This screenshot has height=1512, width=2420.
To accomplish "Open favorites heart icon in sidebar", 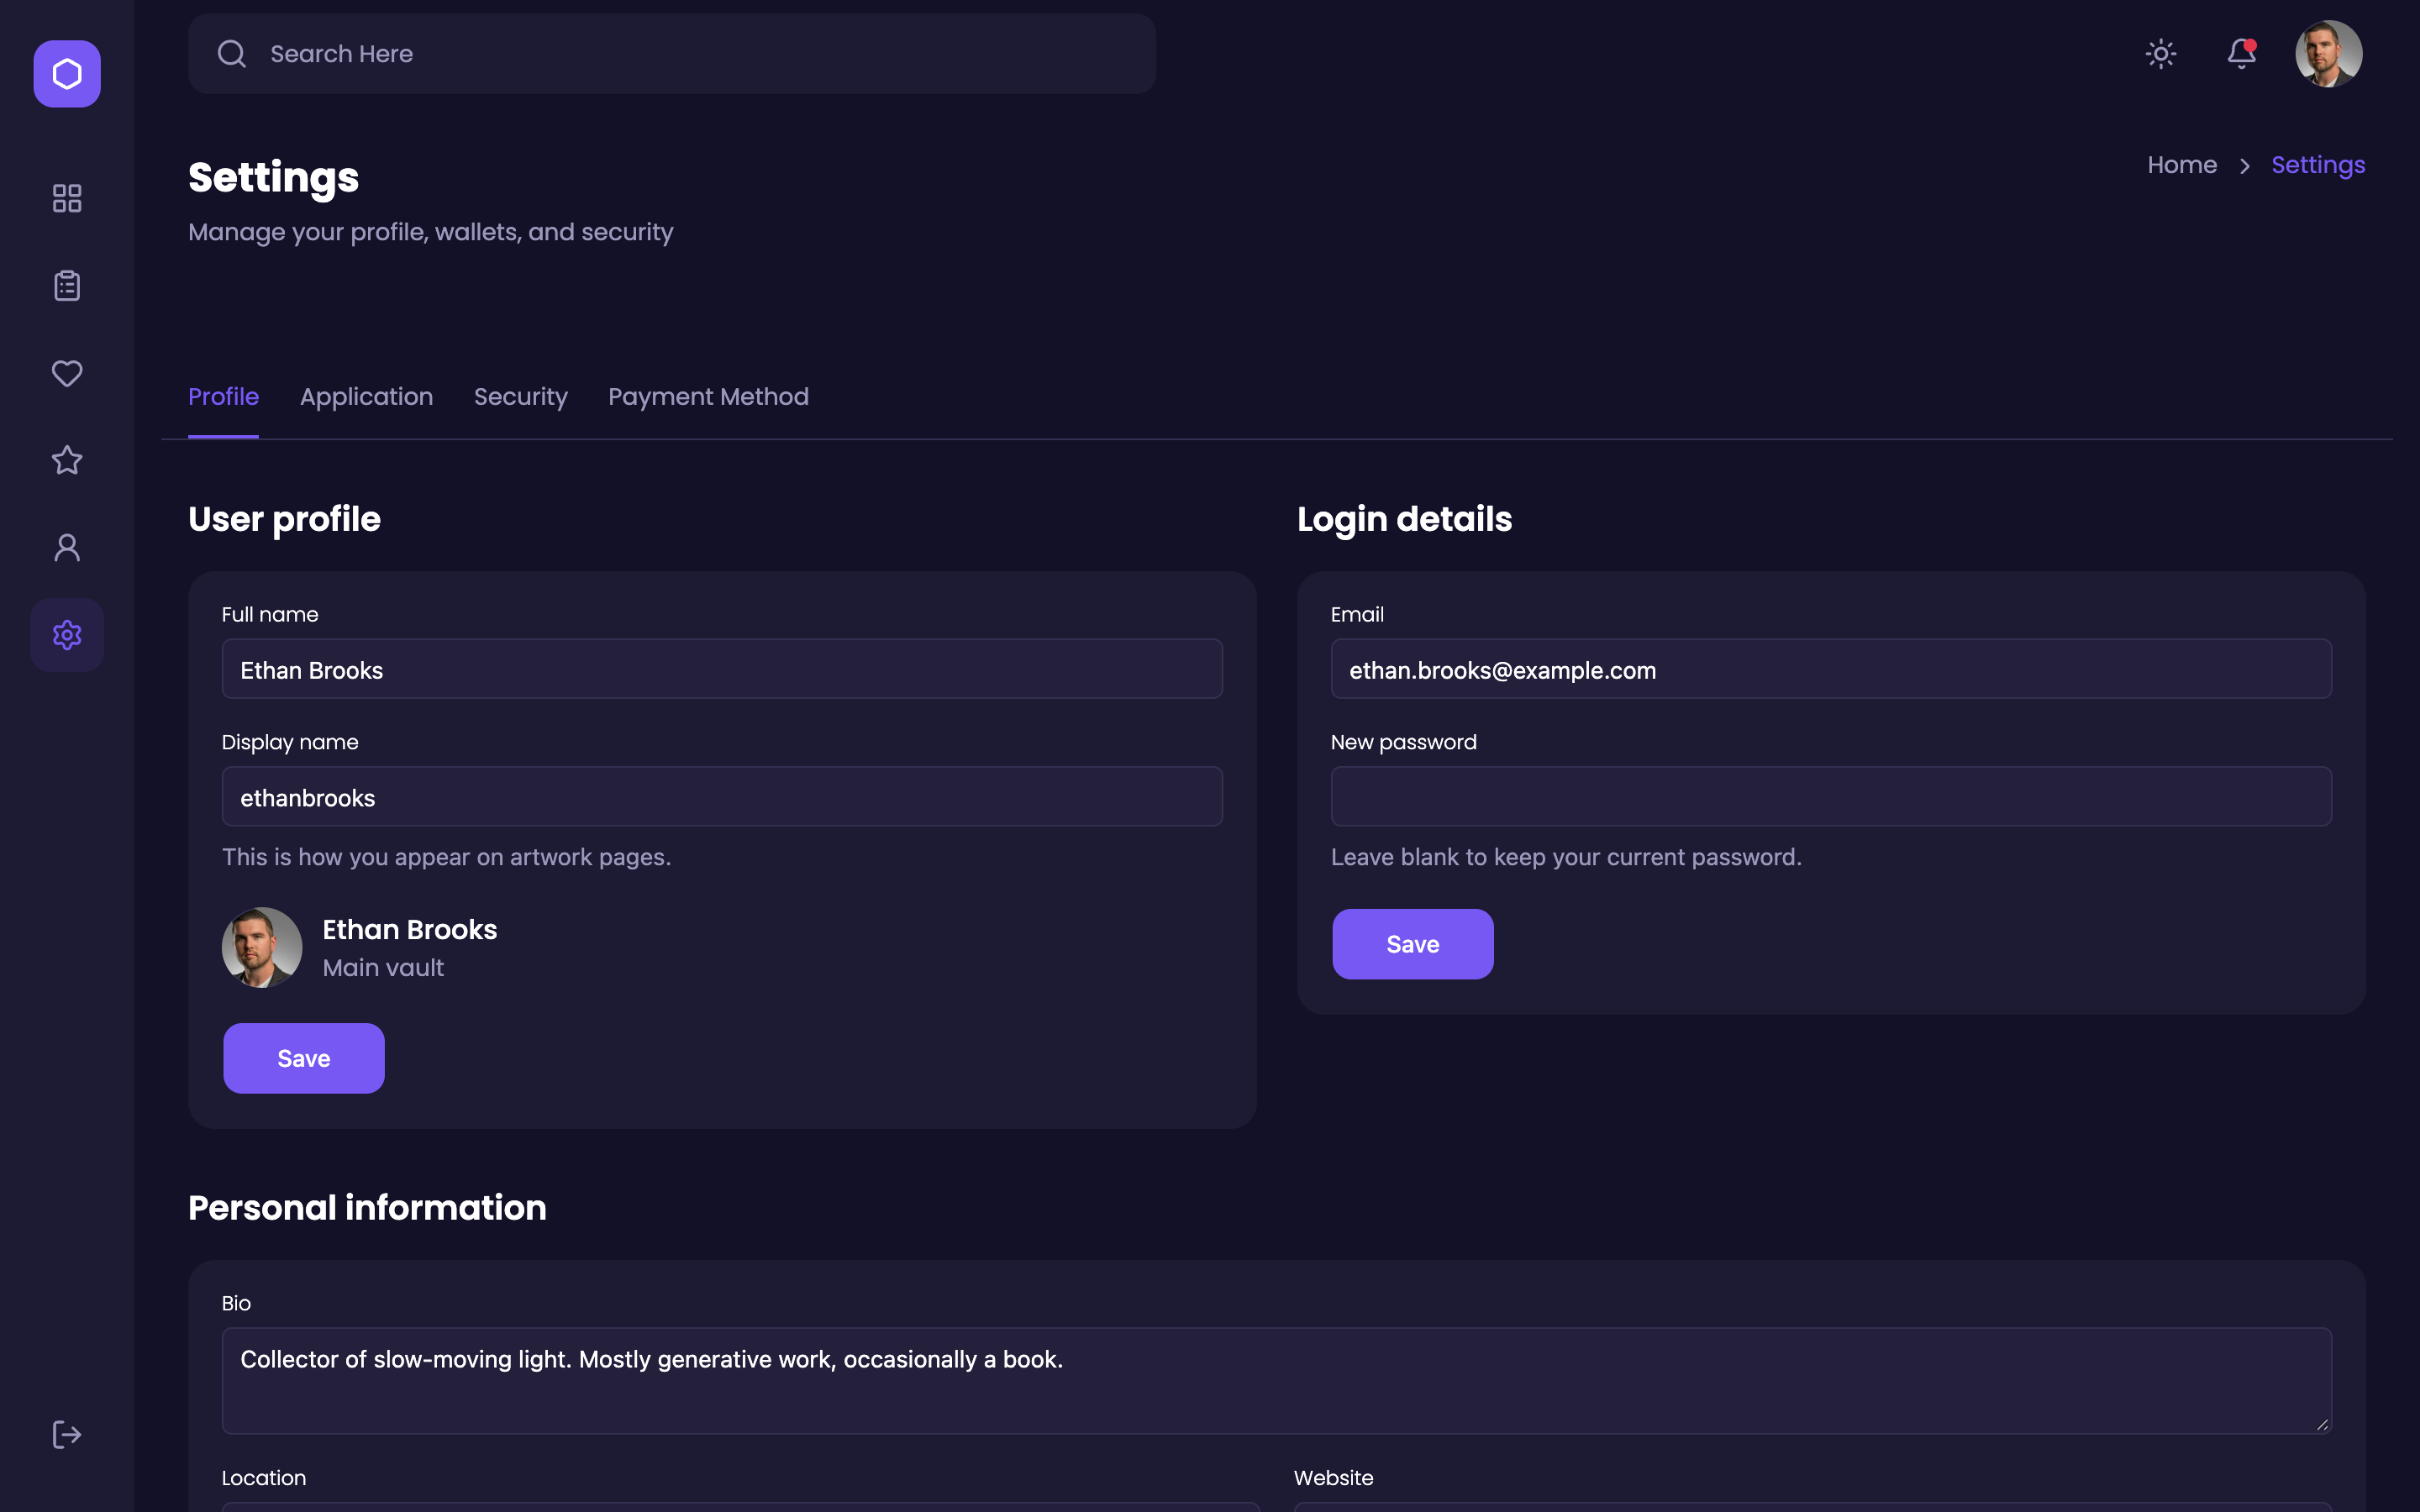I will click(67, 373).
